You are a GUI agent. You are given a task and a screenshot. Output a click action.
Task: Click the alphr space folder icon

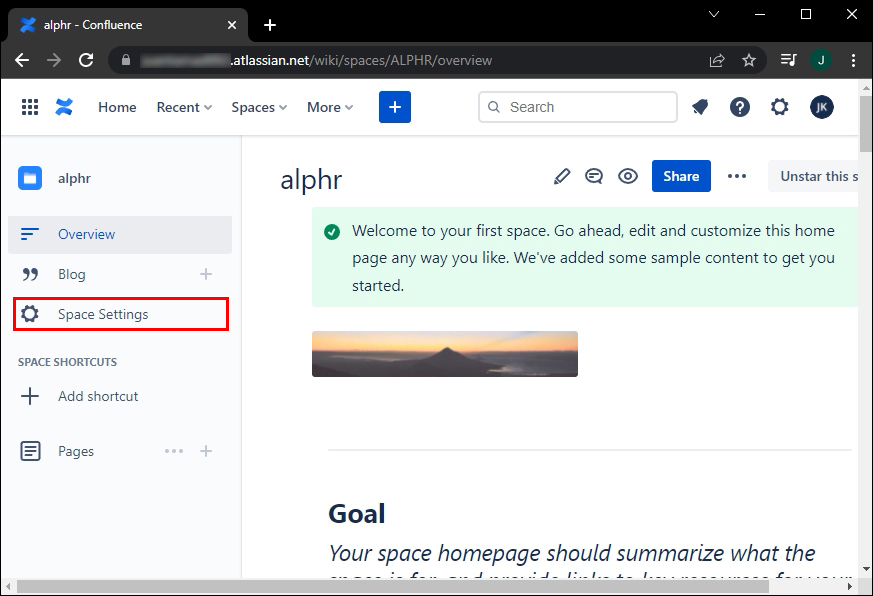pyautogui.click(x=30, y=178)
